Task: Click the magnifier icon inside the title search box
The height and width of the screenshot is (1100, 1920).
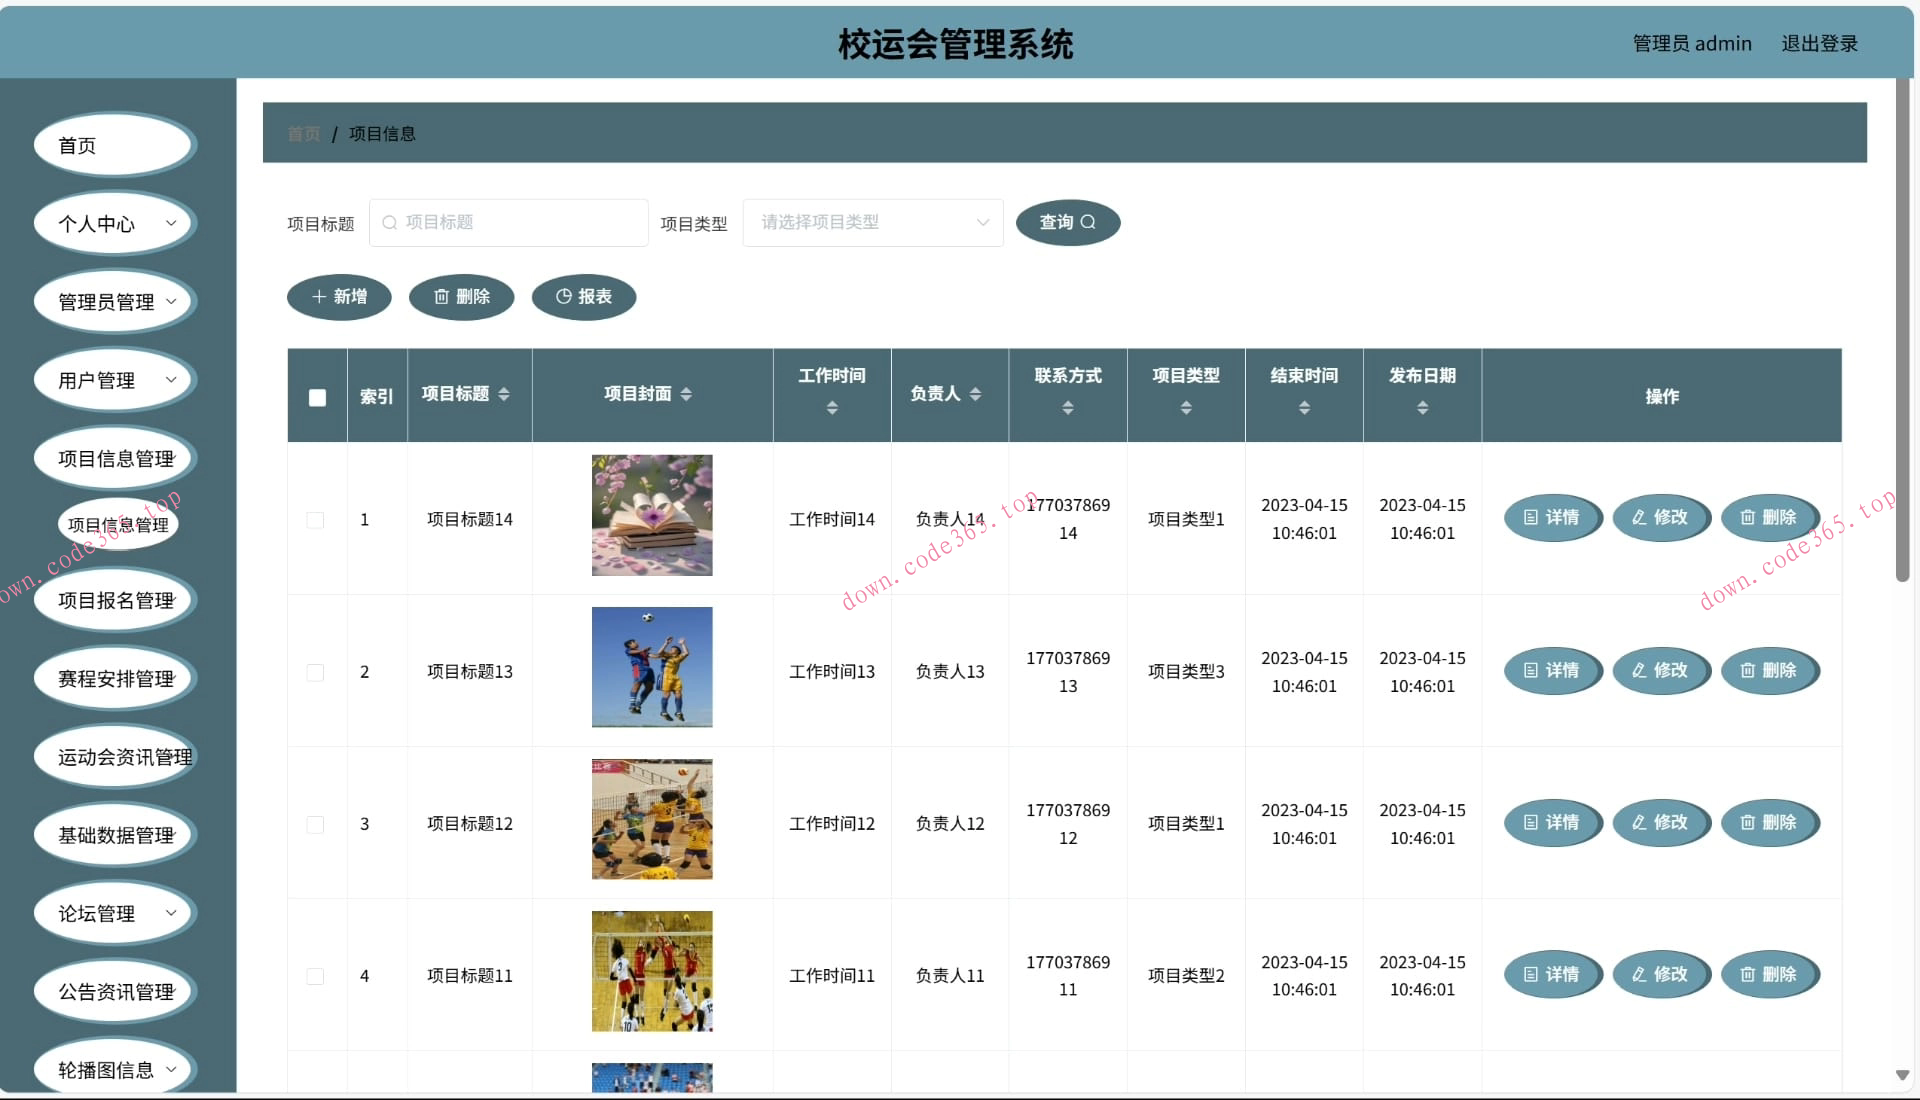Action: coord(389,222)
